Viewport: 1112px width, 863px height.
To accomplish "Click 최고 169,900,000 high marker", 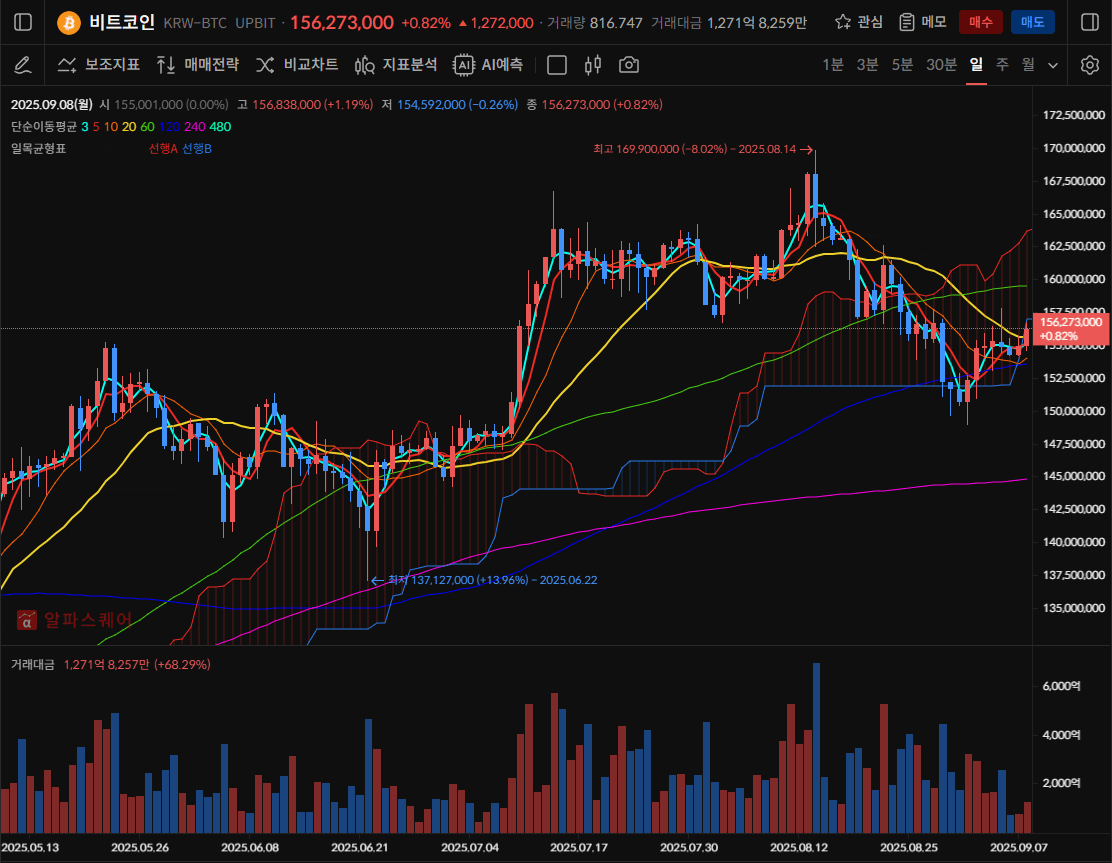I will [x=704, y=149].
